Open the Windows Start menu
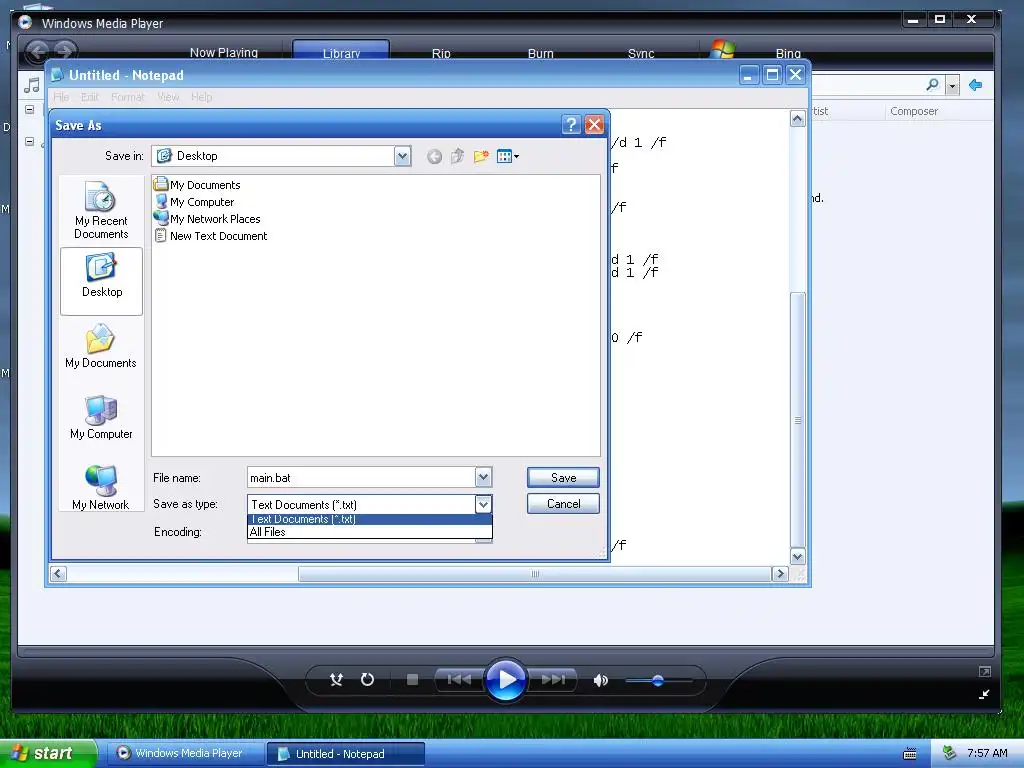Image resolution: width=1024 pixels, height=768 pixels. (x=47, y=753)
